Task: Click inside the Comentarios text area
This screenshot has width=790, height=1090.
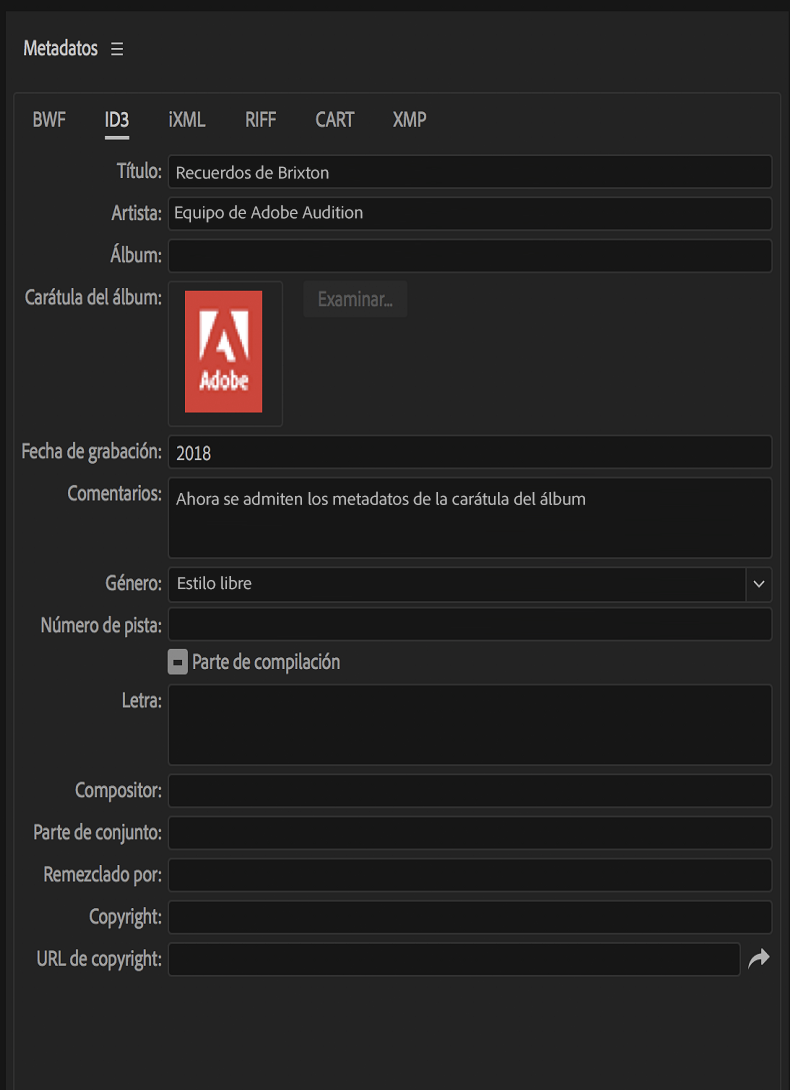Action: (470, 517)
